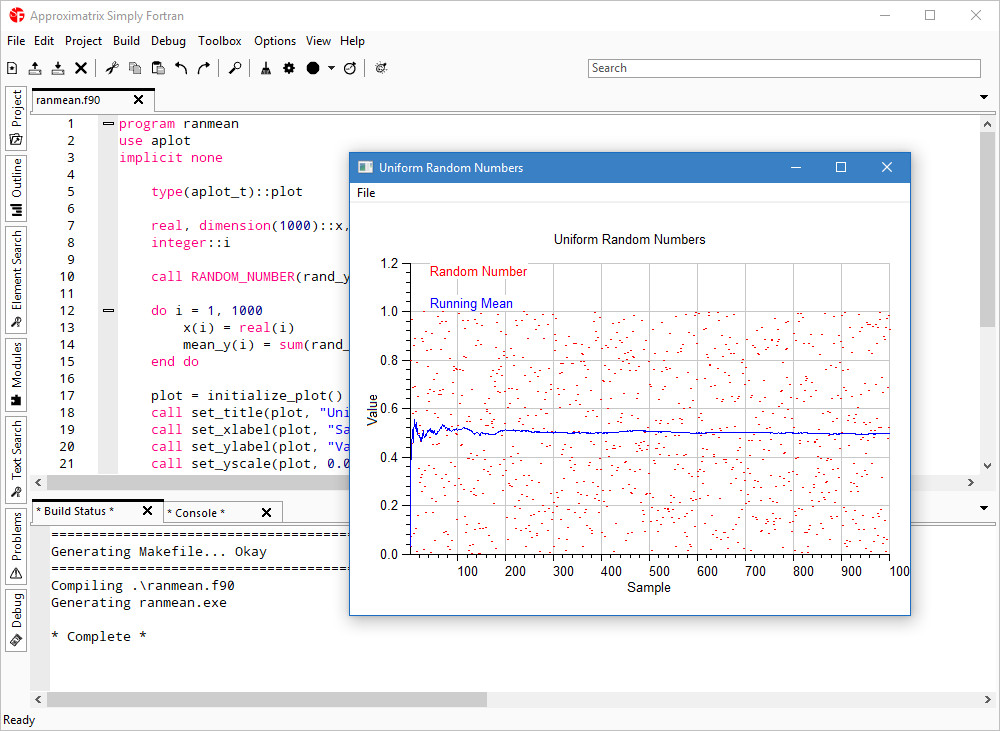
Task: Click the New File toolbar icon
Action: [x=12, y=68]
